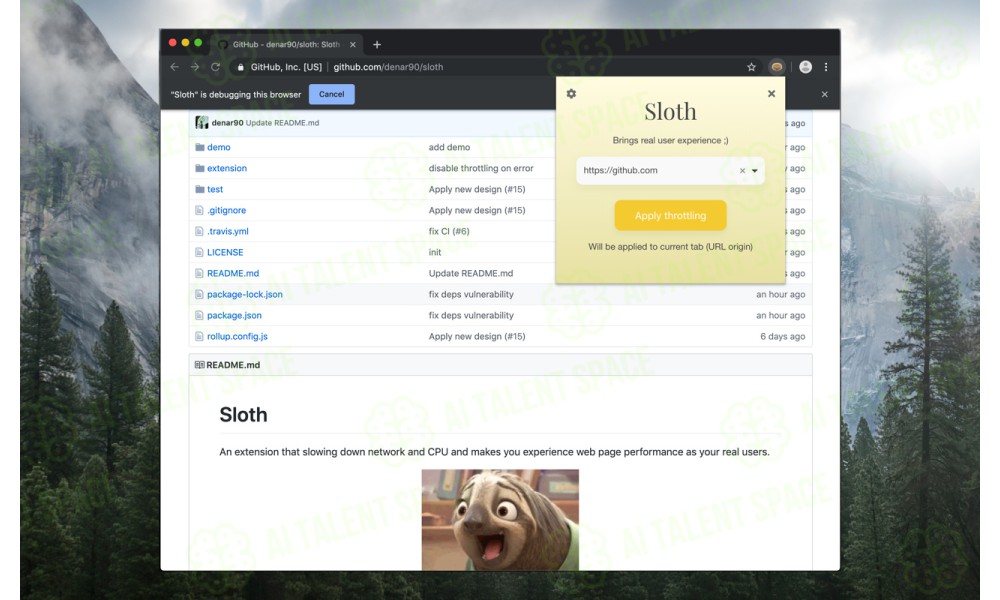Bookmark this page with the star icon
Screen dimensions: 1000x600
[x=751, y=67]
